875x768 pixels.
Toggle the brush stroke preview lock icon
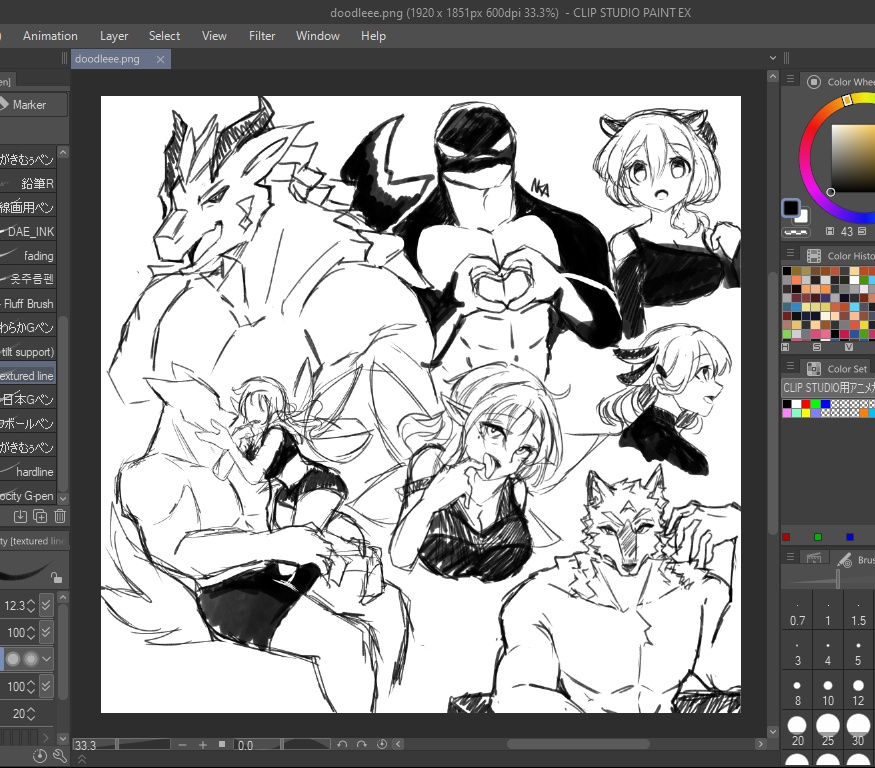coord(56,577)
